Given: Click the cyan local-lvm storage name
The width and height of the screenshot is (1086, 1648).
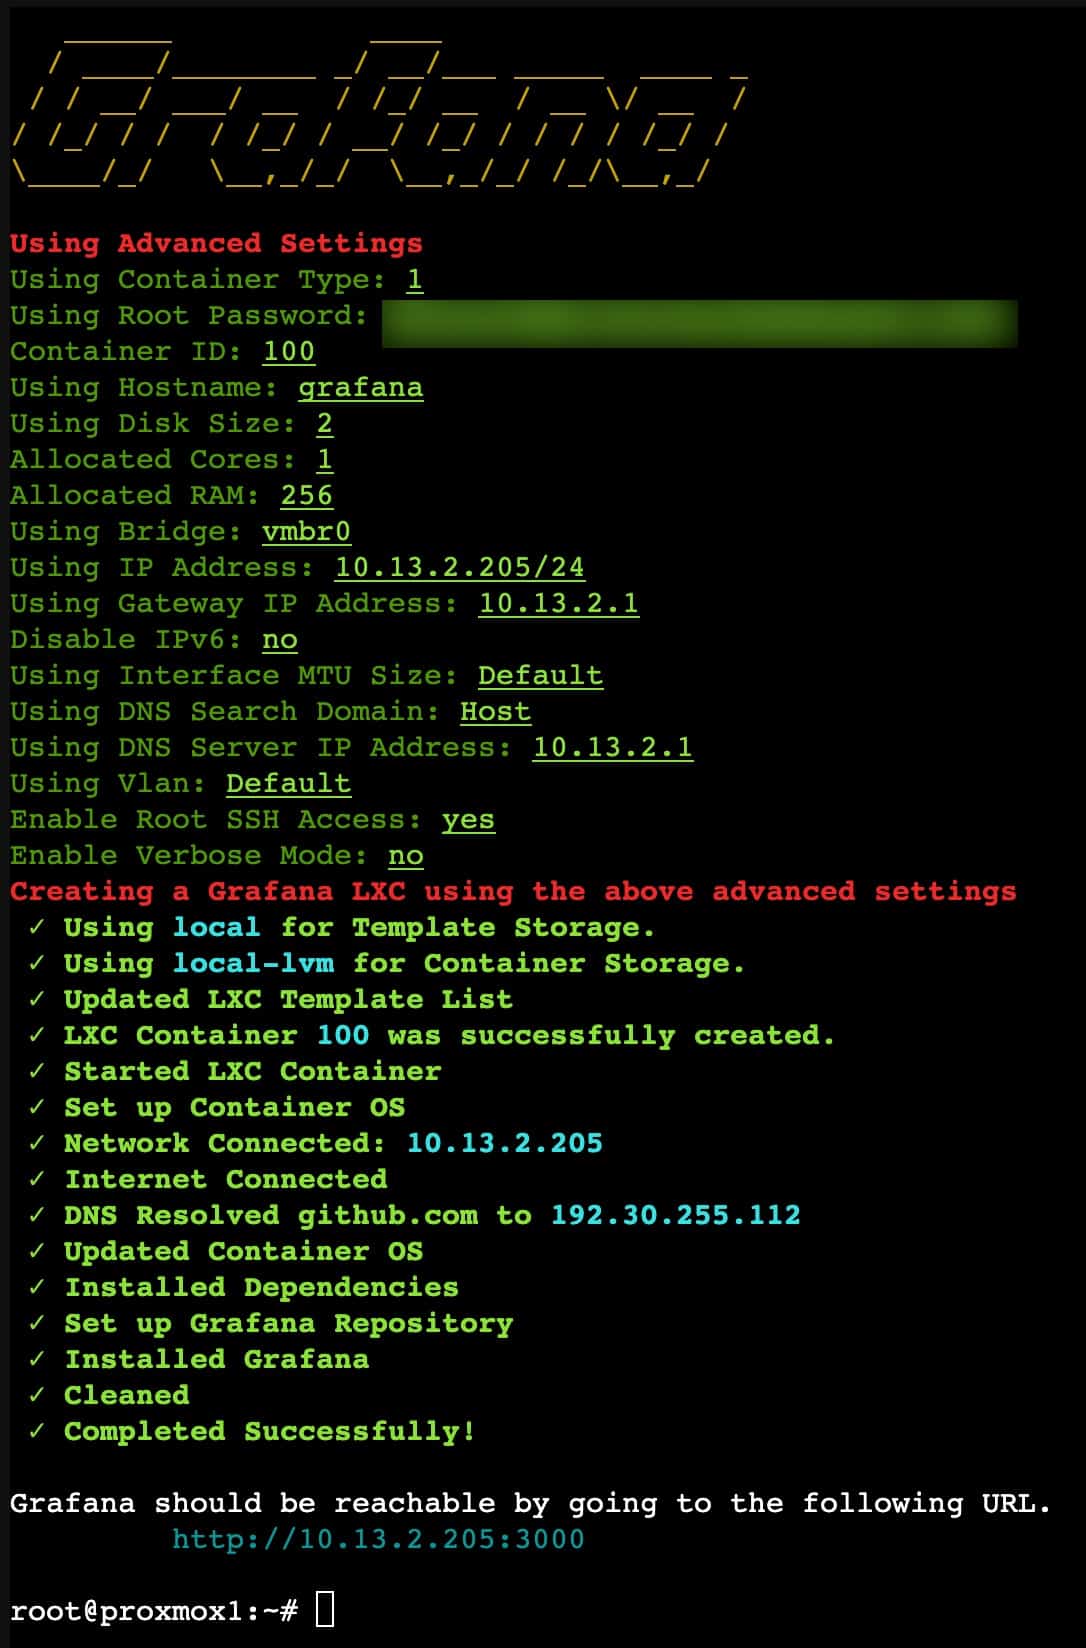Looking at the screenshot, I should click(253, 963).
